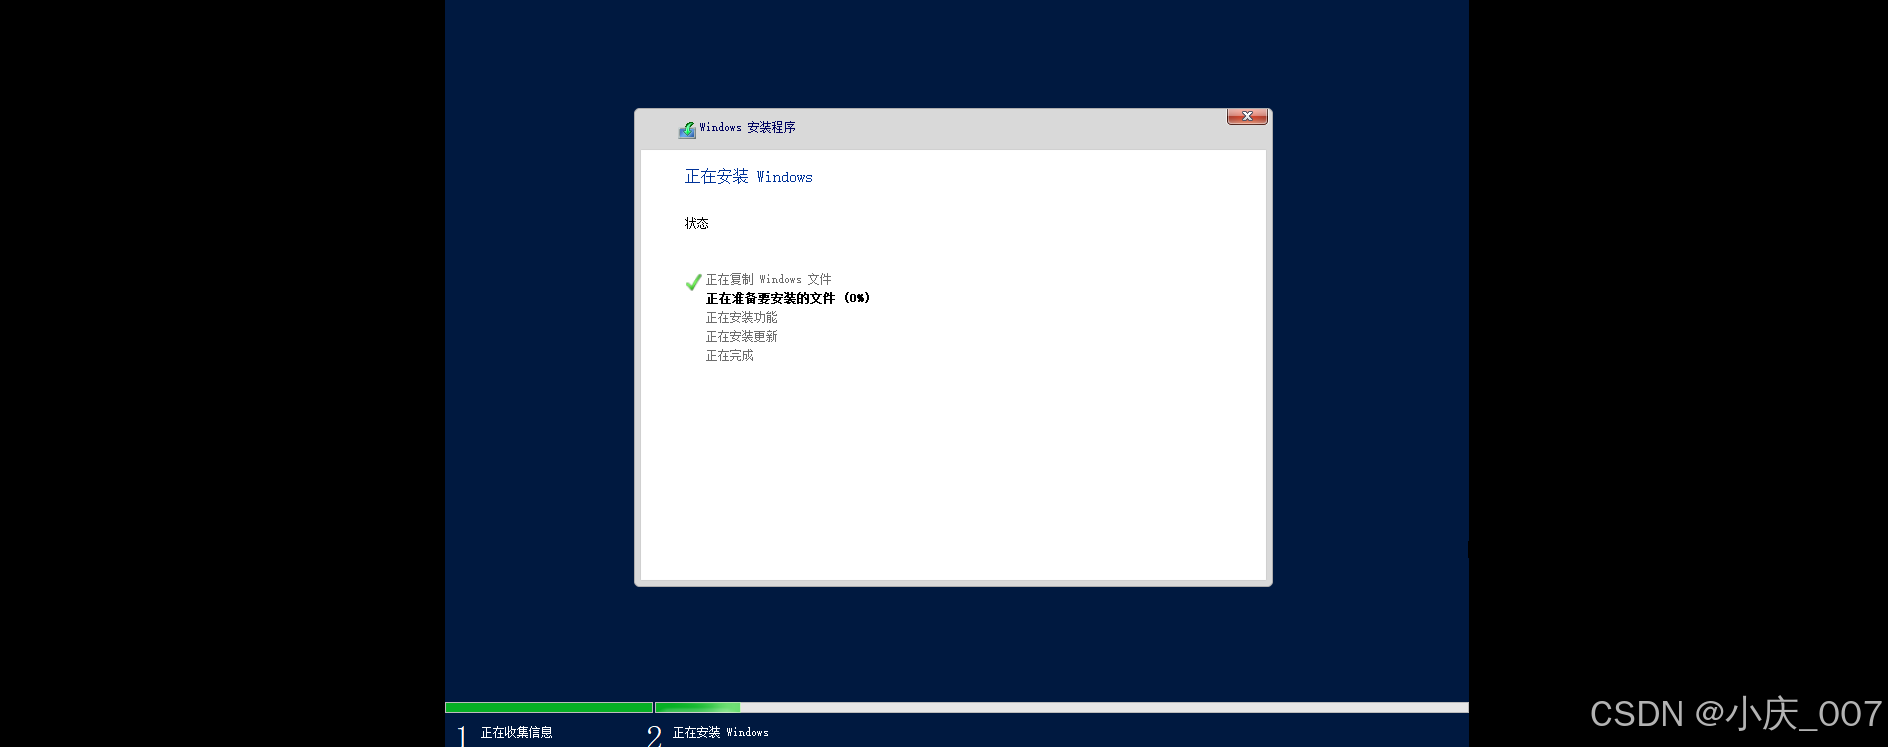Click the heading 正在安装 Windows

(748, 177)
